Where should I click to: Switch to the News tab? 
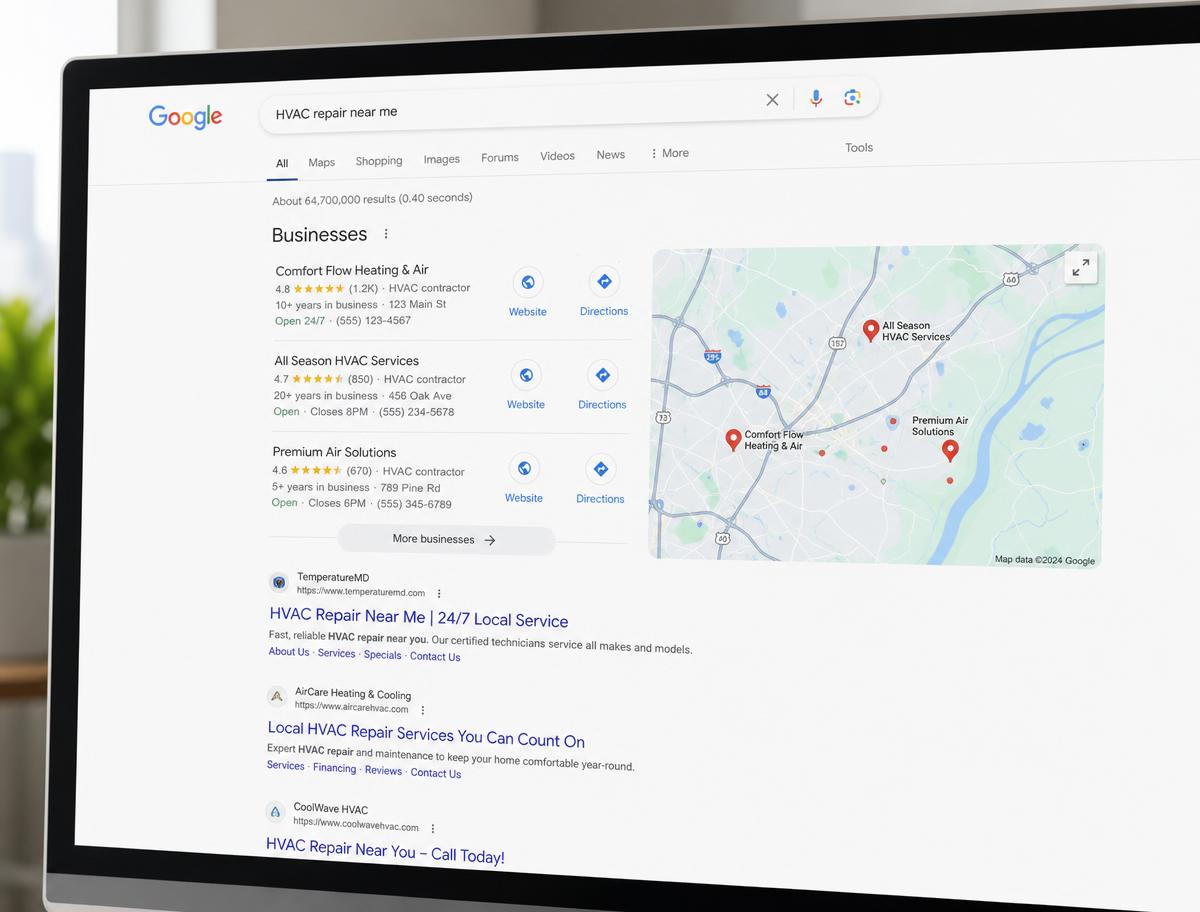tap(610, 155)
